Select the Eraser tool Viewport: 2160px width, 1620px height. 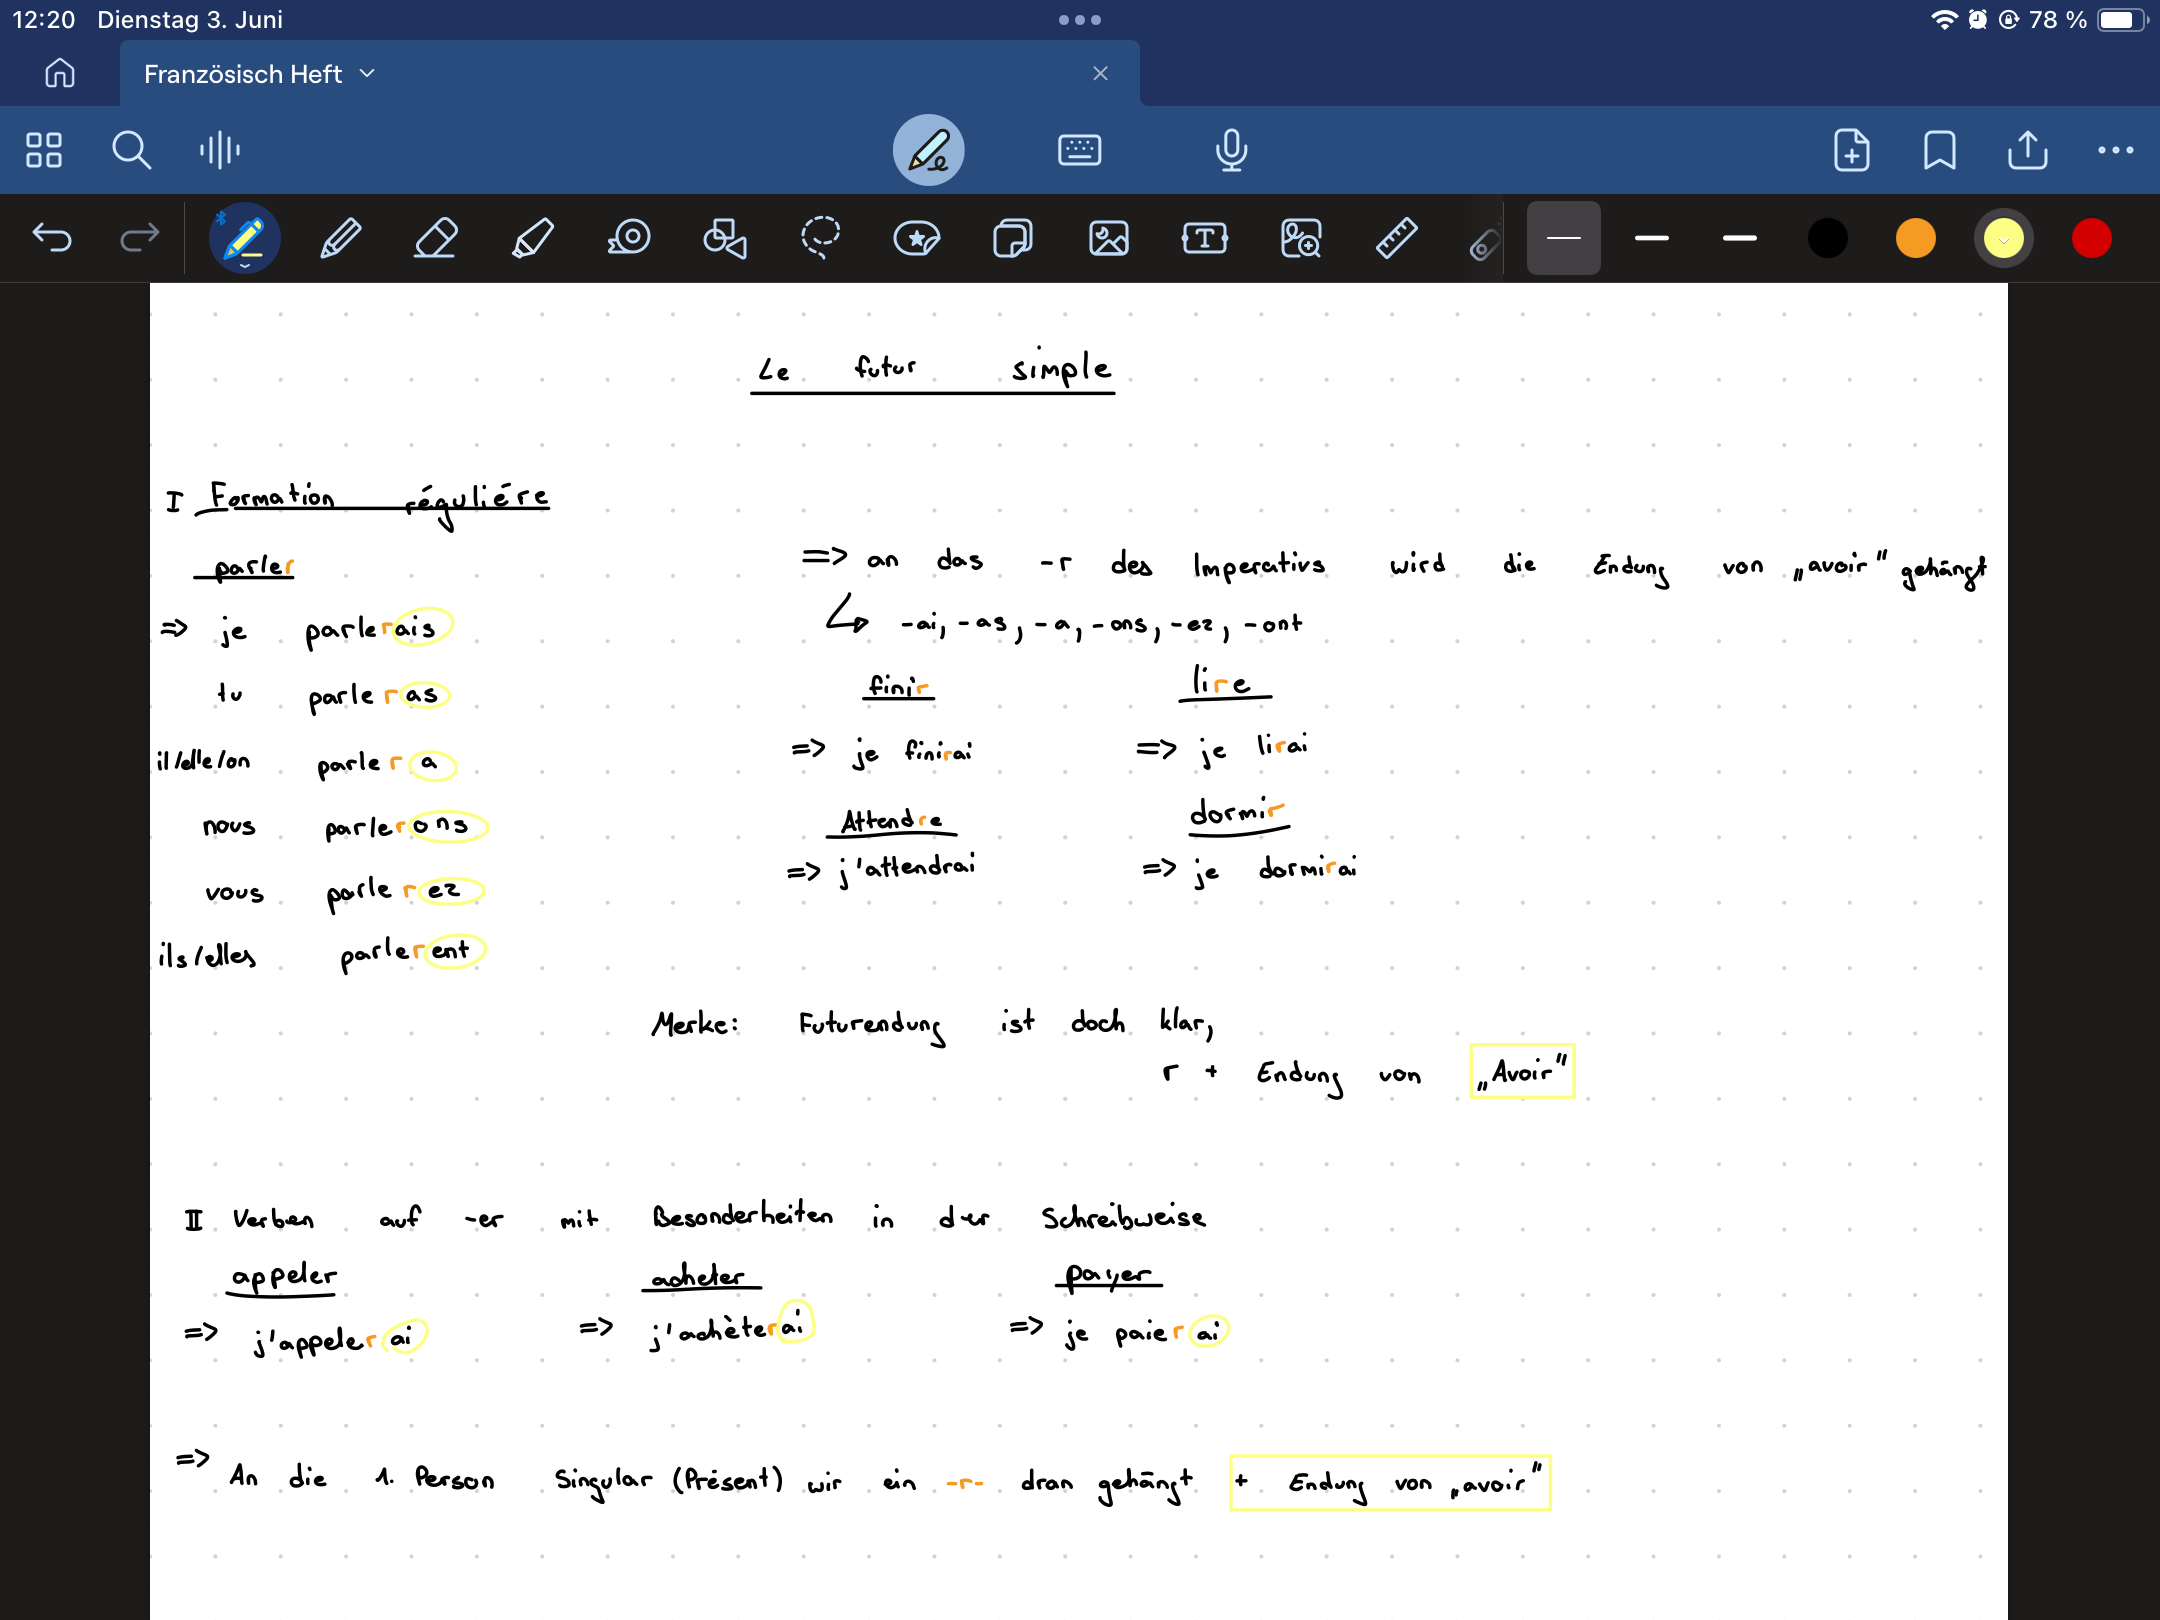click(x=436, y=238)
